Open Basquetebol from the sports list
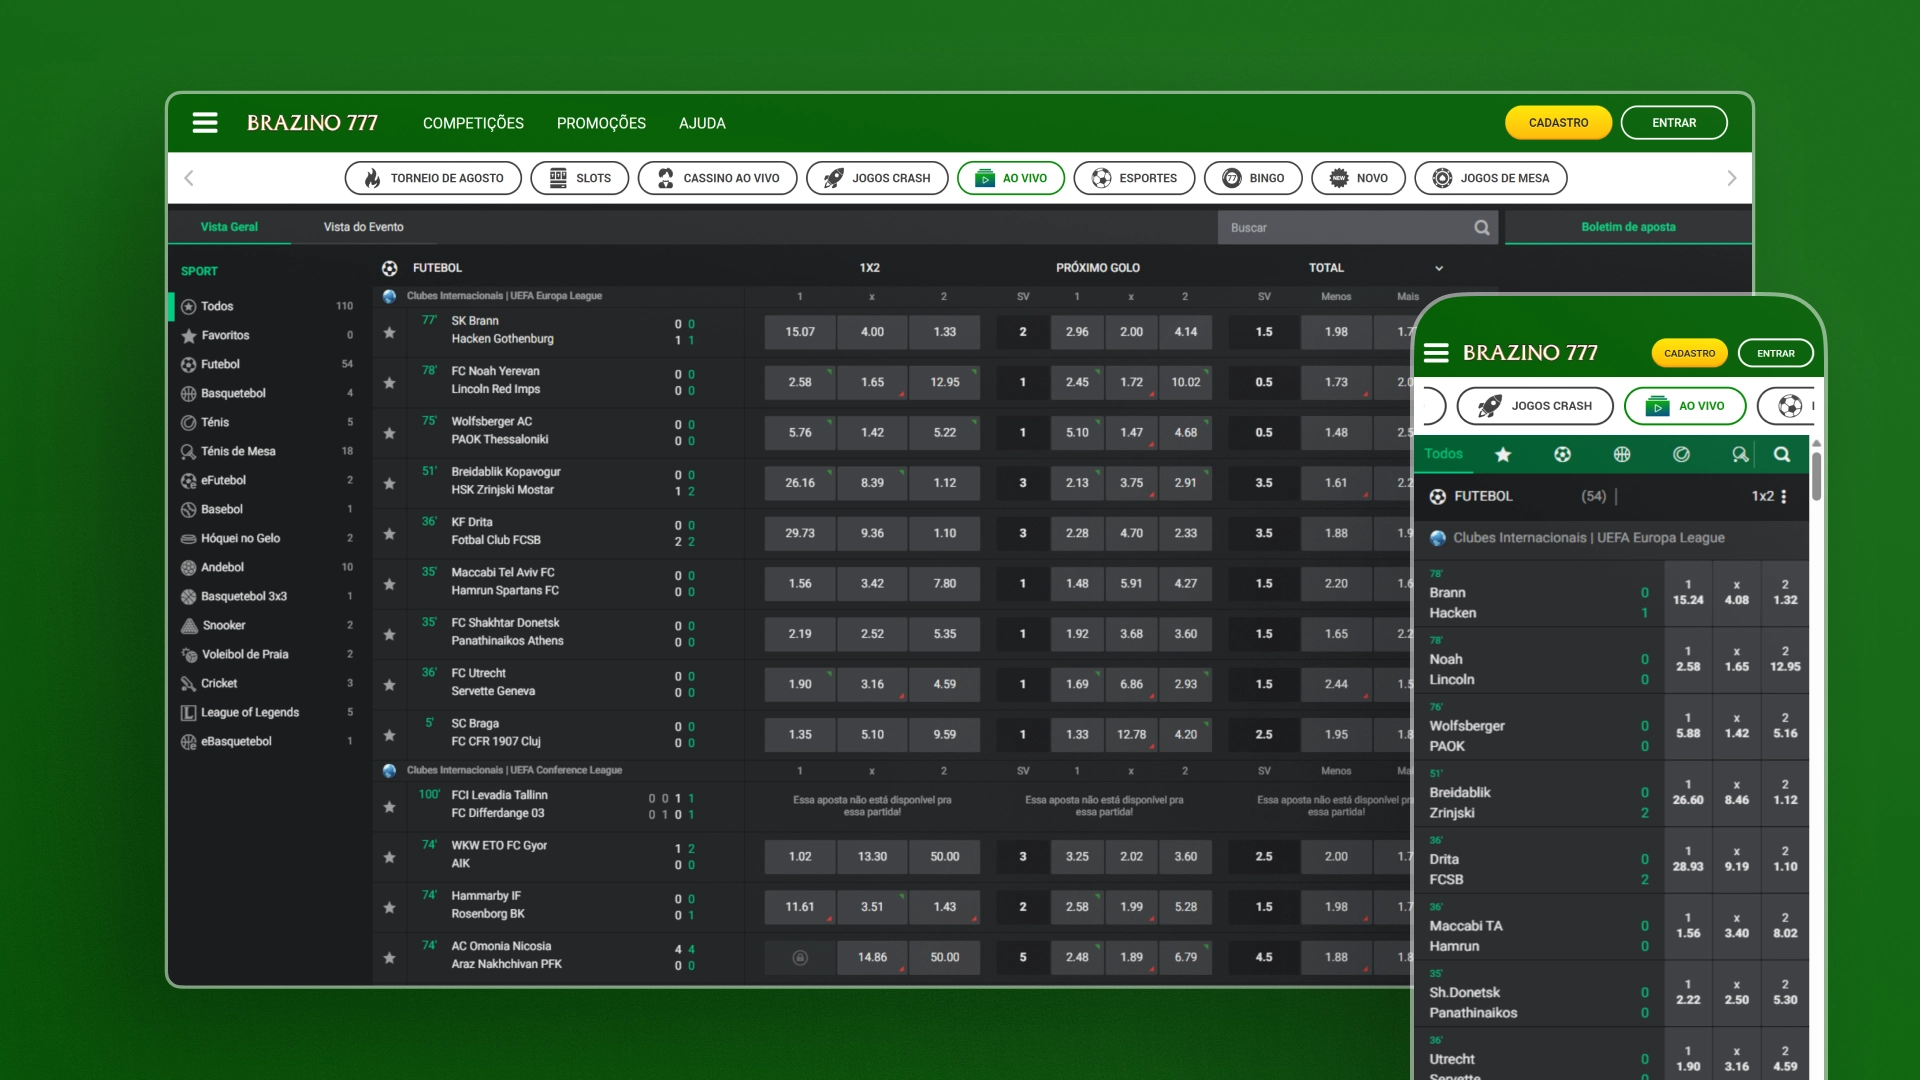This screenshot has width=1920, height=1080. pos(236,393)
